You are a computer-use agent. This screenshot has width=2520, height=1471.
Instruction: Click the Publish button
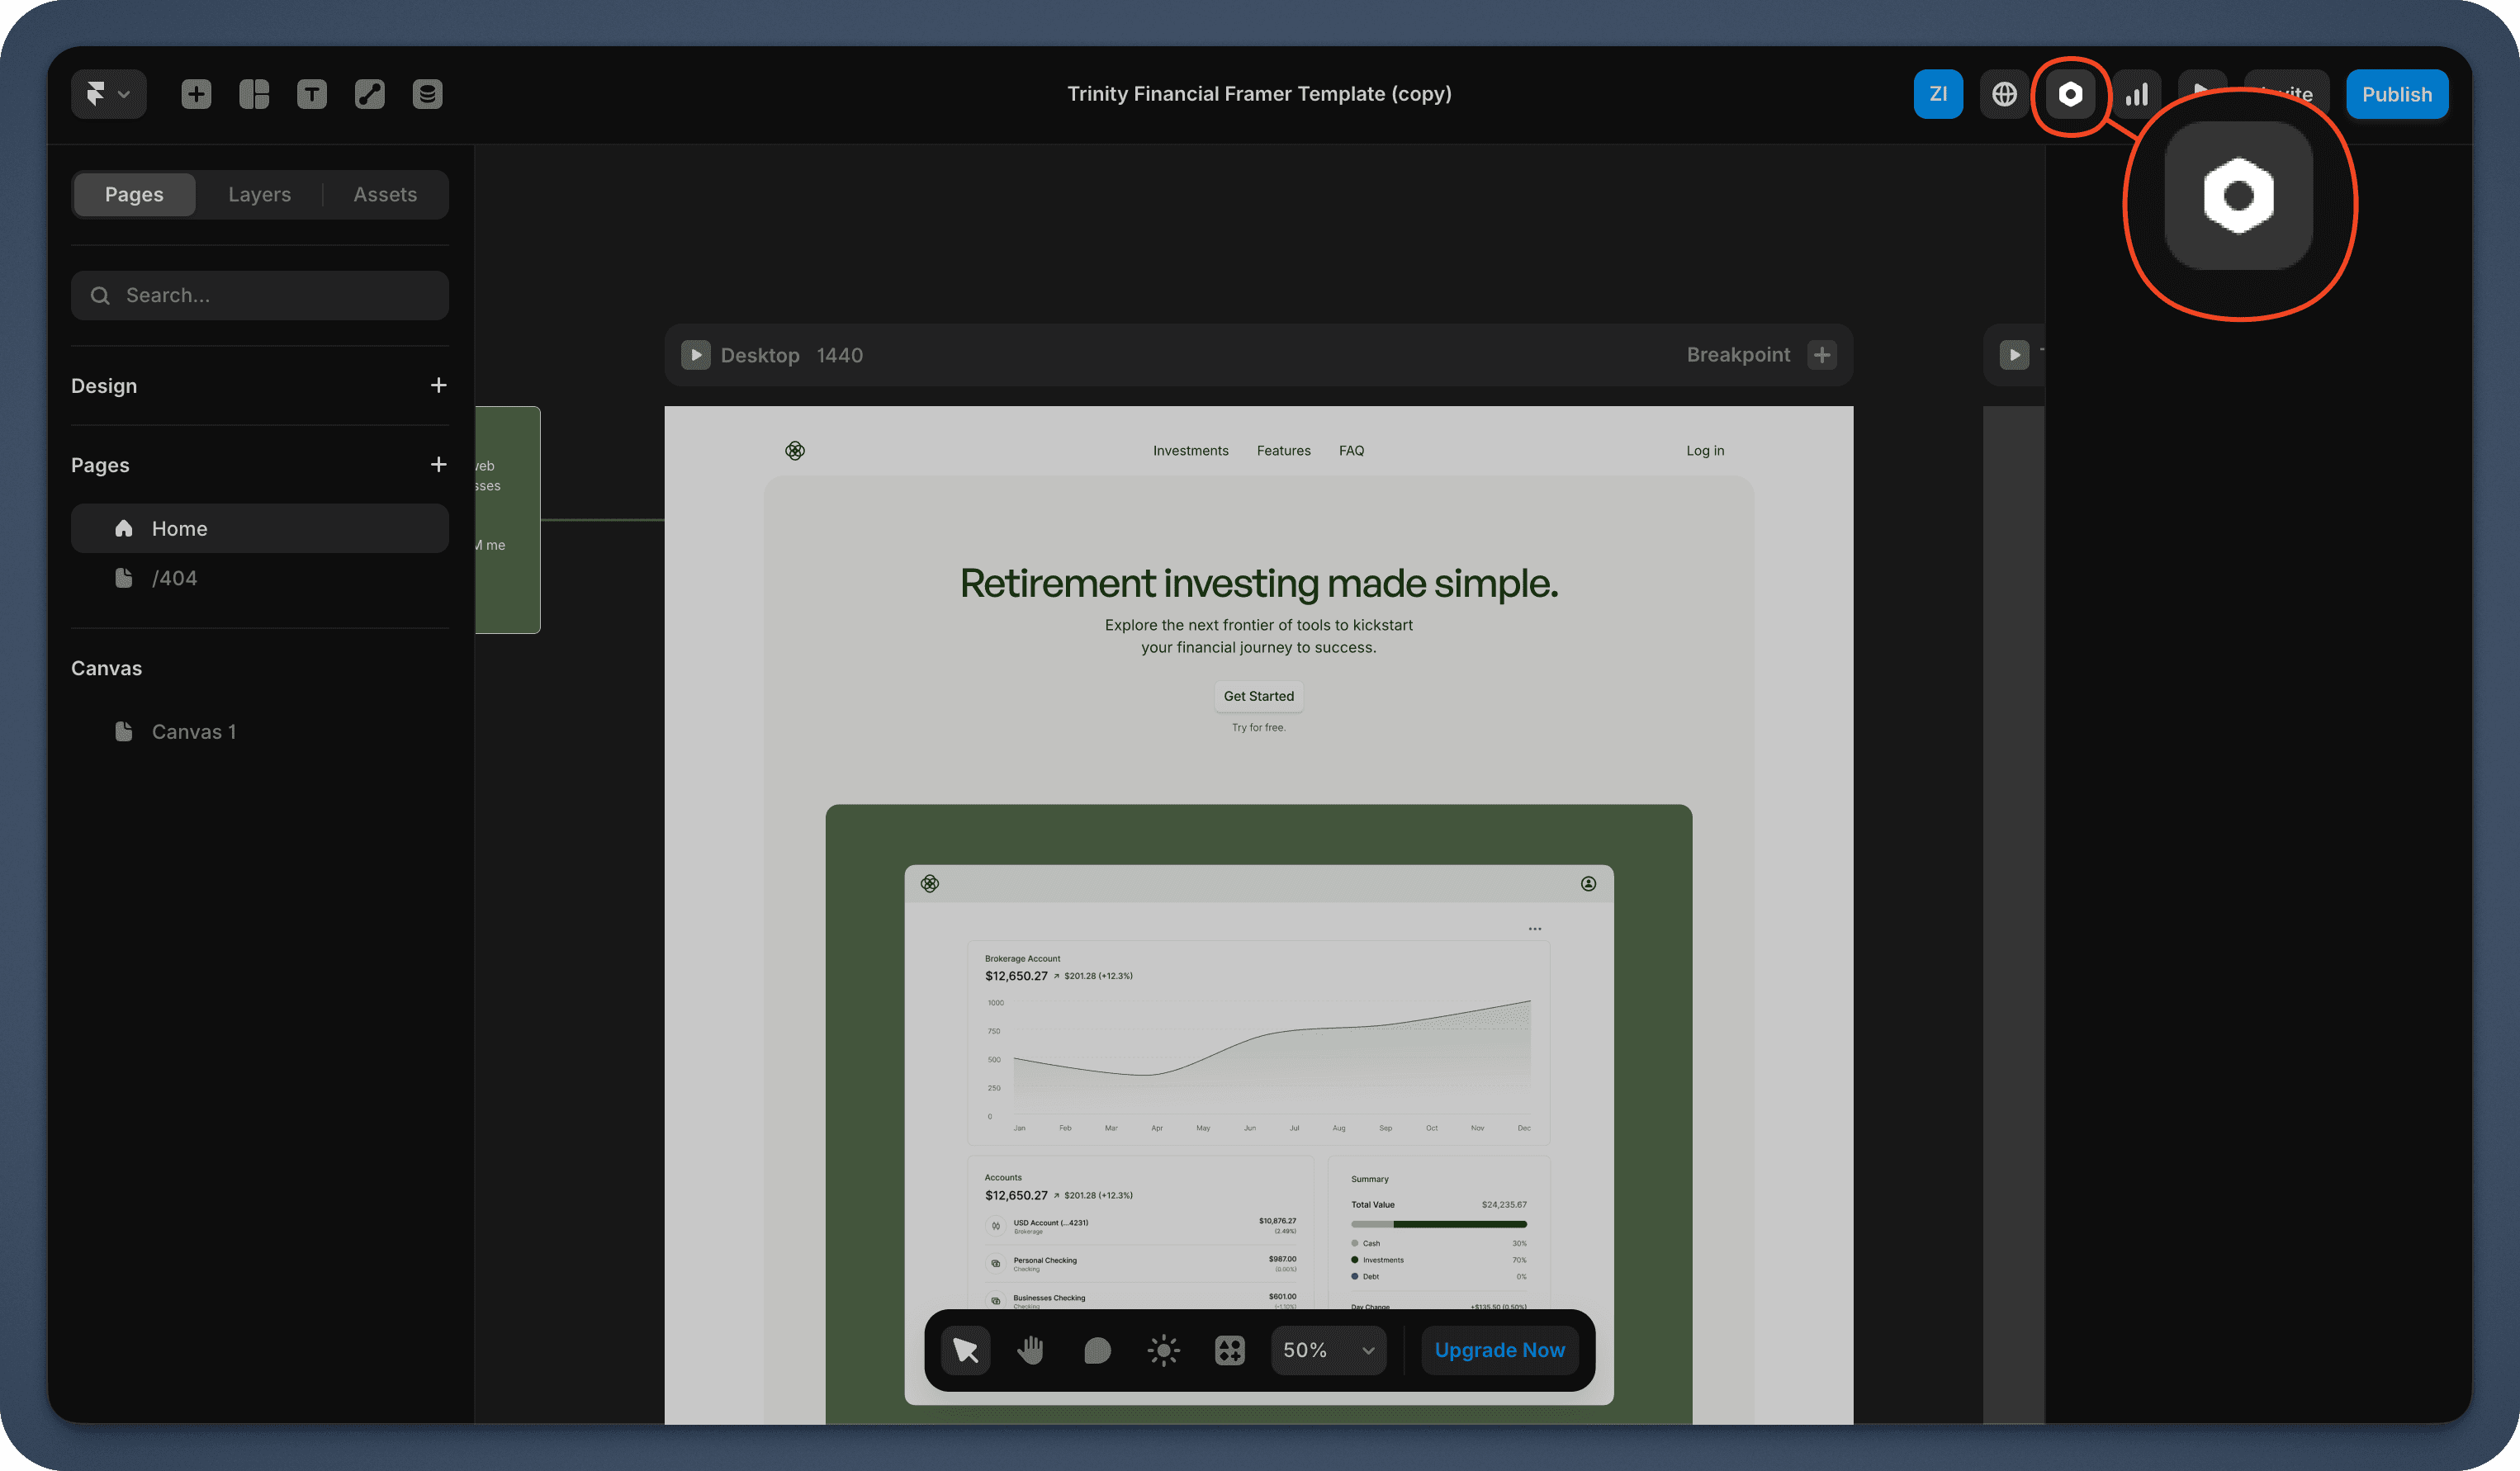click(2397, 93)
